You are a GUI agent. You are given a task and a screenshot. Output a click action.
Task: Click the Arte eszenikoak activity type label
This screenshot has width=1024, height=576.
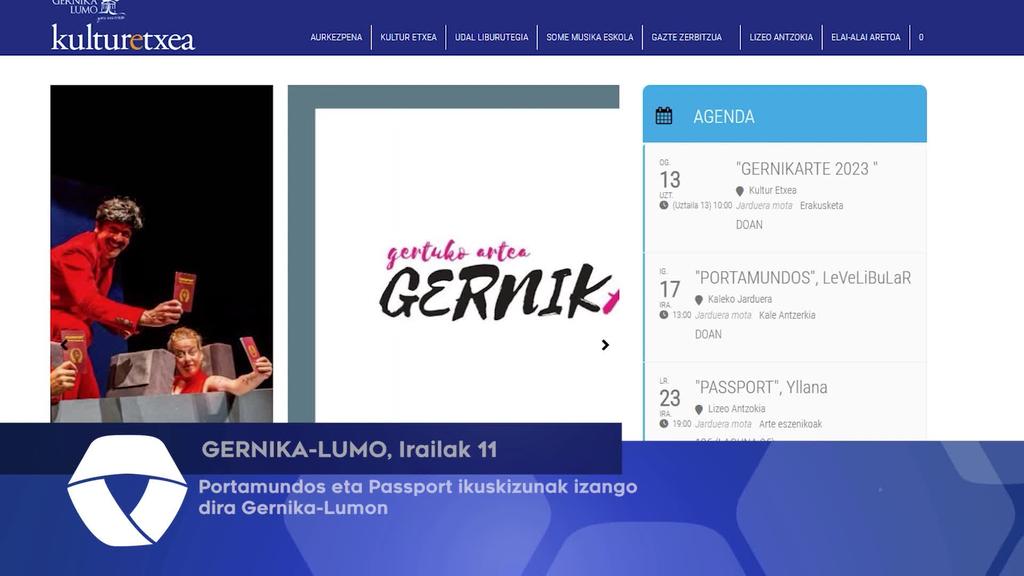790,424
